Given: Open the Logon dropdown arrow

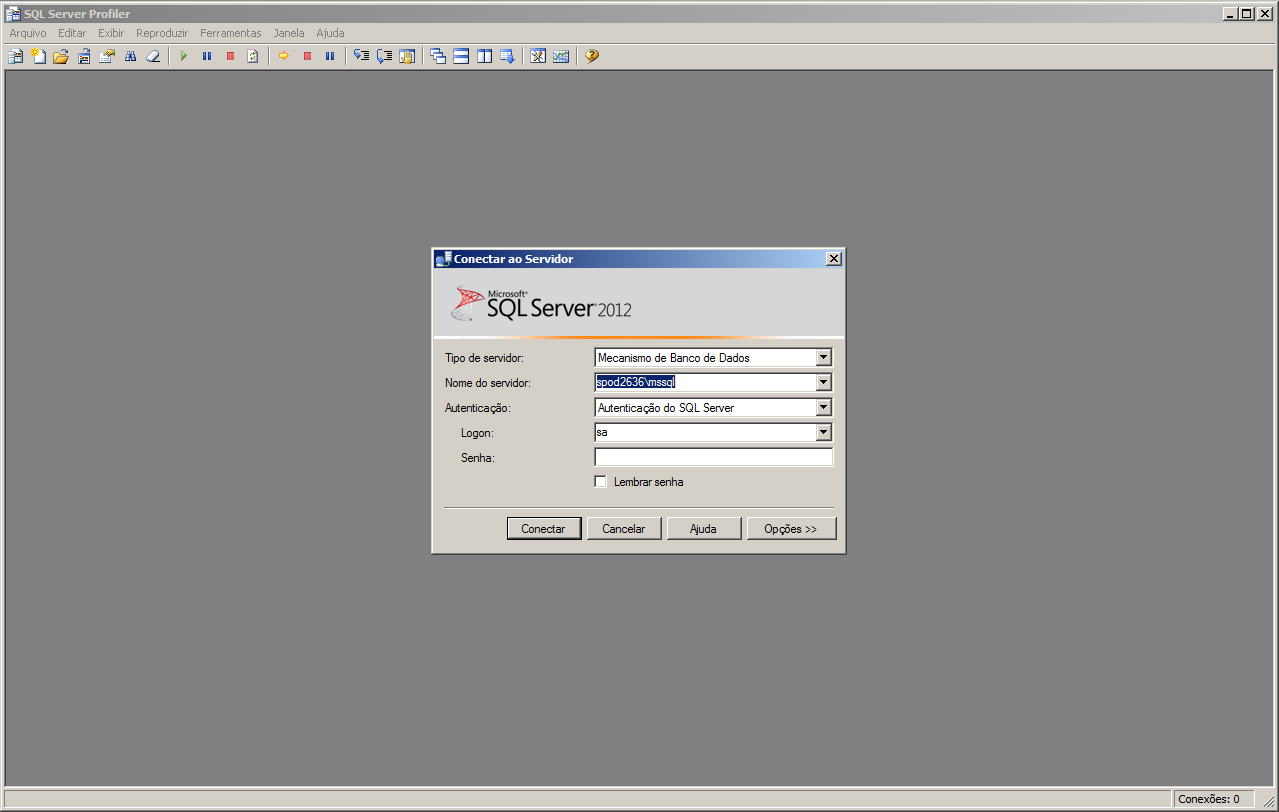Looking at the screenshot, I should click(823, 432).
